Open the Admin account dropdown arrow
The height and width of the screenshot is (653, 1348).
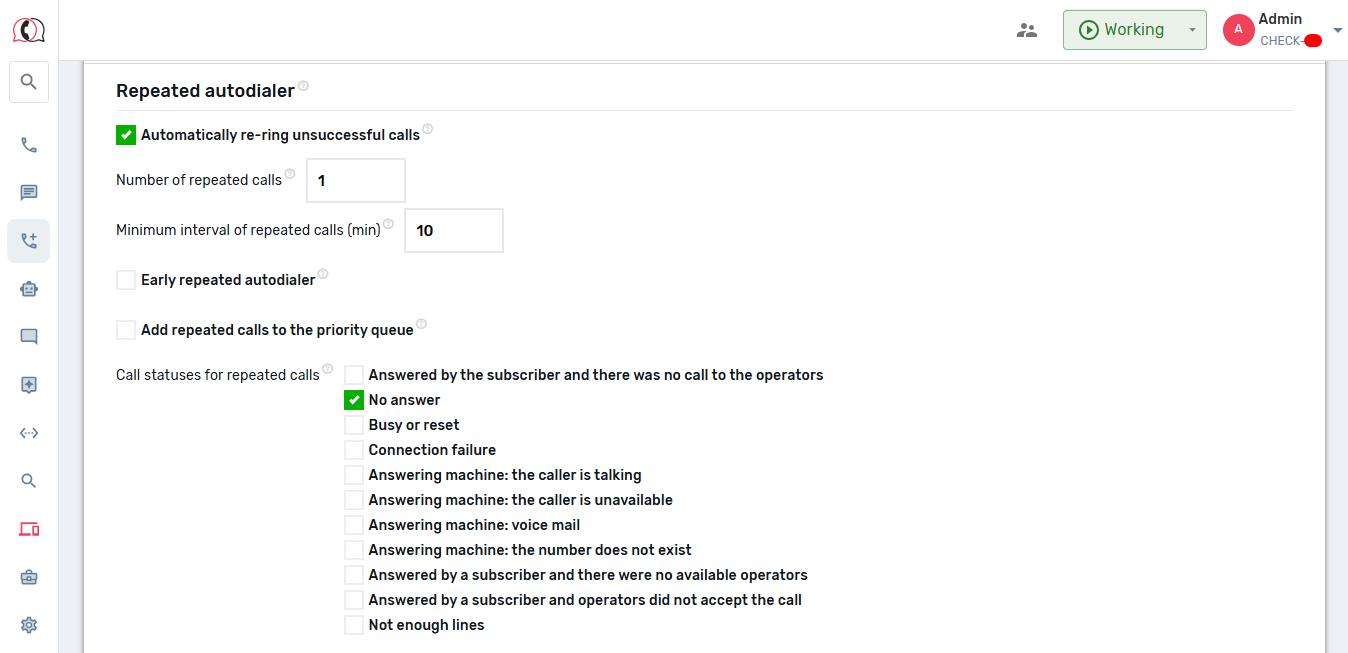tap(1338, 30)
